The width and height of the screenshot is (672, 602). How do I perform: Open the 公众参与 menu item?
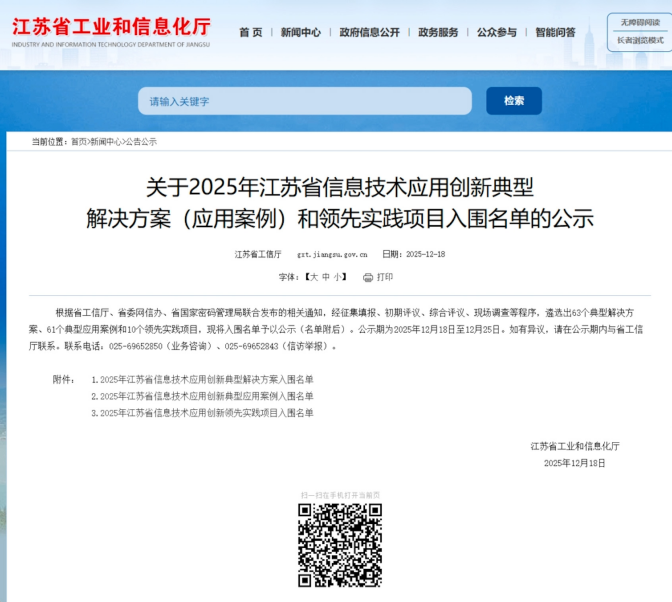[x=497, y=33]
